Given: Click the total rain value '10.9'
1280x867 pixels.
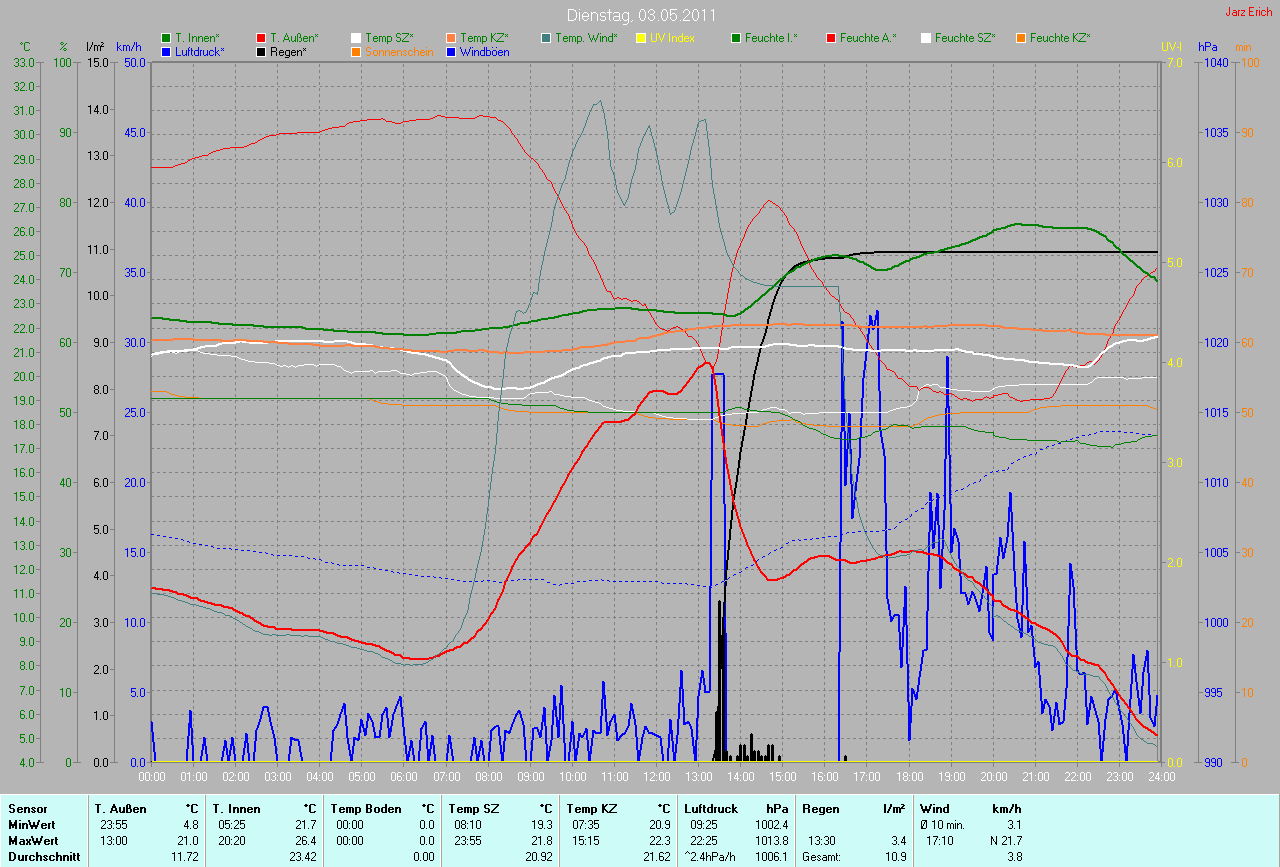Looking at the screenshot, I should click(896, 857).
